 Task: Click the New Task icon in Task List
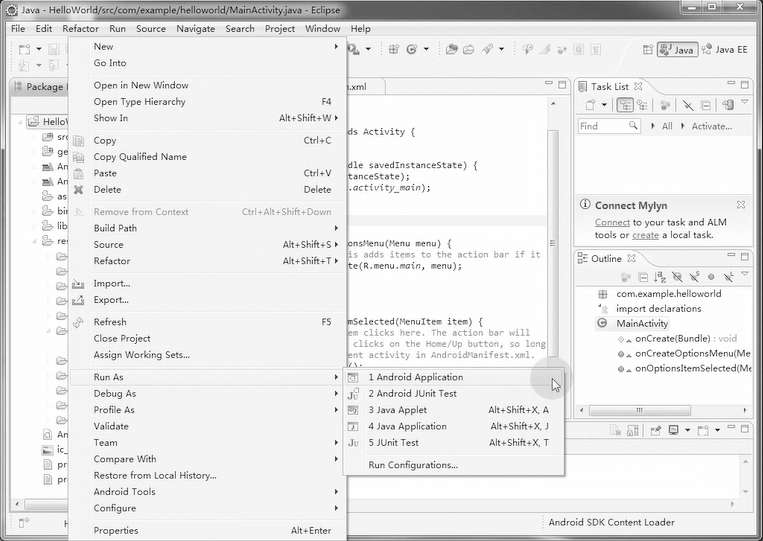pos(590,105)
